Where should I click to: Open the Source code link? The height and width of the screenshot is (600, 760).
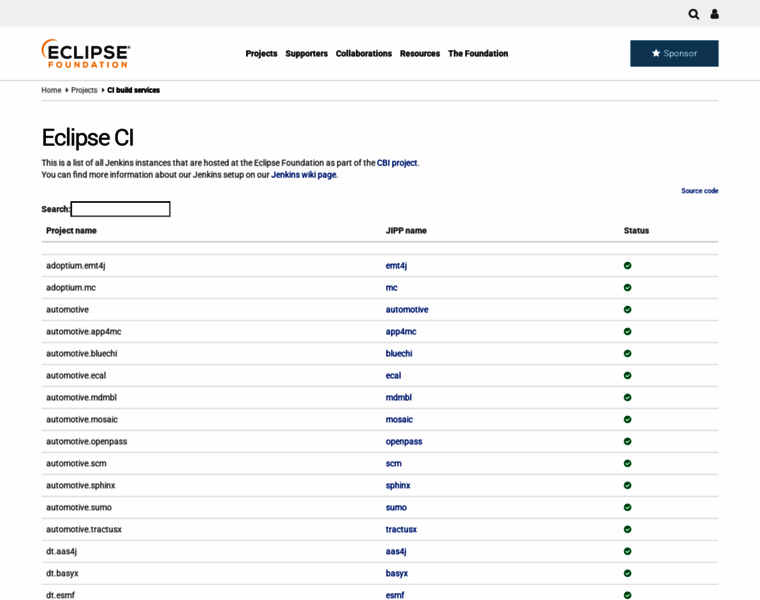[x=699, y=191]
